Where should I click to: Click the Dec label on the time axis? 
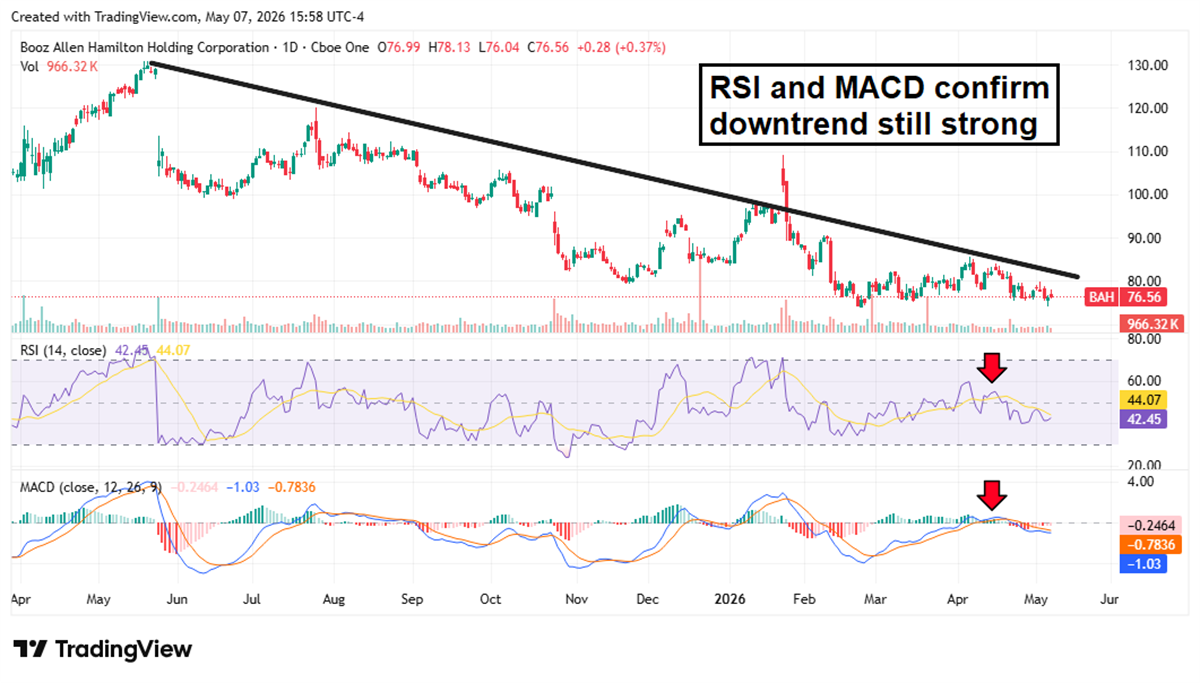[x=648, y=601]
